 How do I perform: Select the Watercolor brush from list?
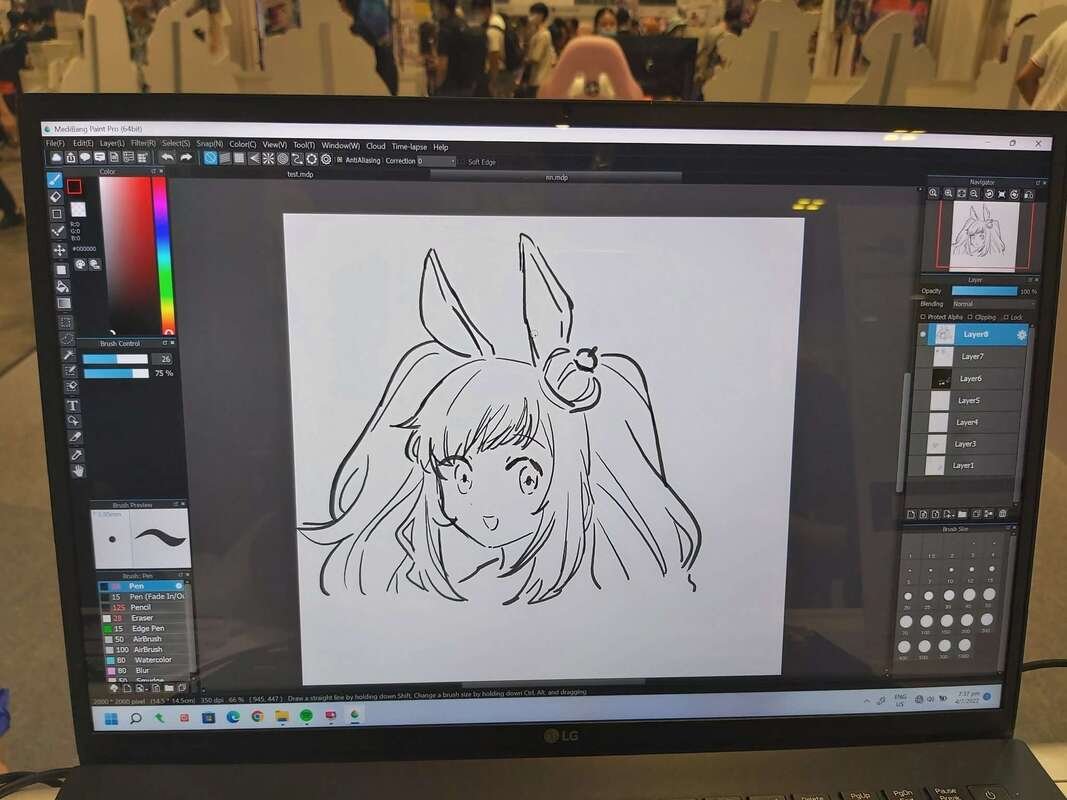[x=151, y=660]
